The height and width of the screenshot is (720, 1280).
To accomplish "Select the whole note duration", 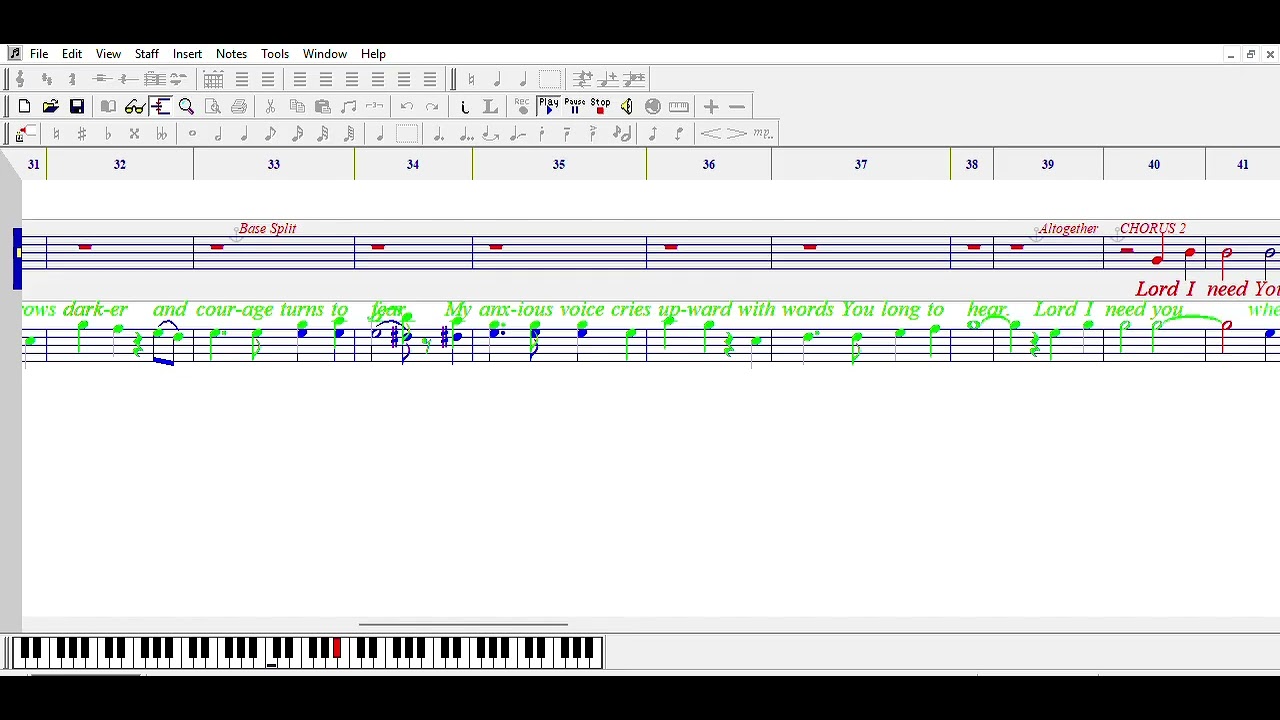I will point(192,133).
